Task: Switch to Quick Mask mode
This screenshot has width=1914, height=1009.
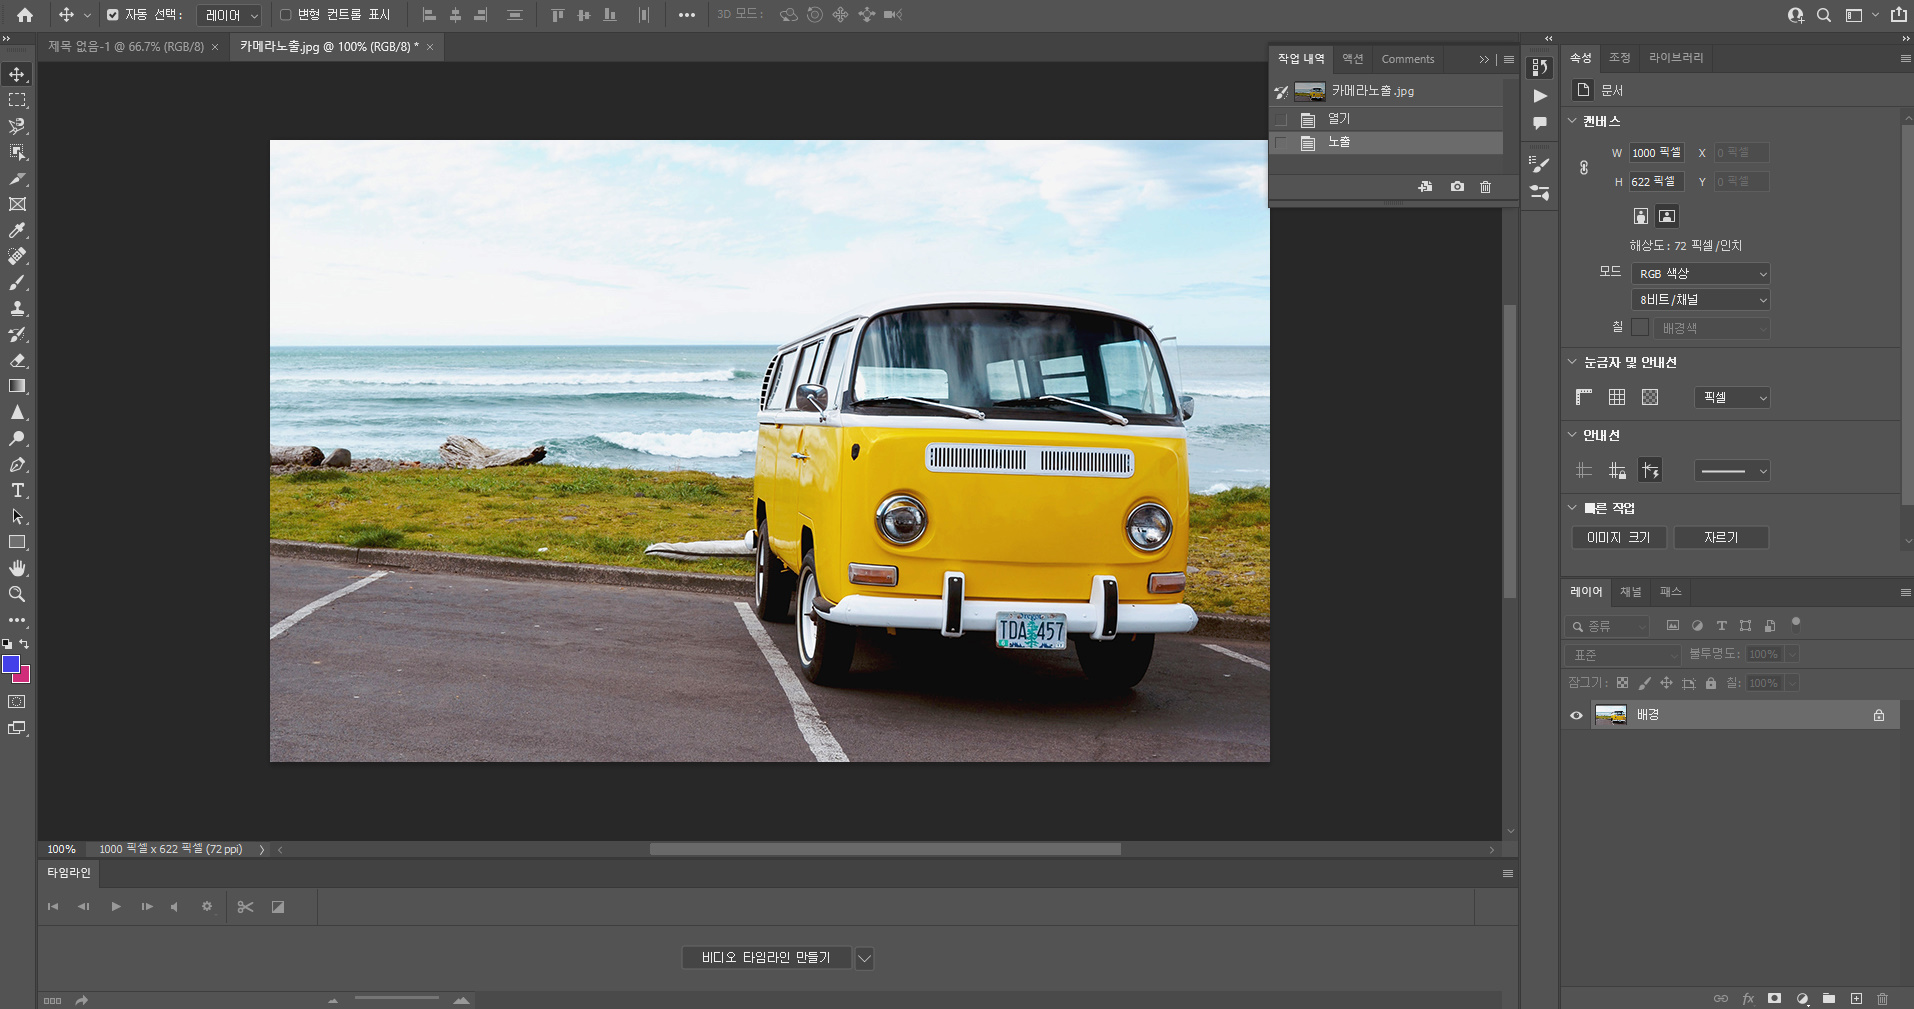Action: [17, 702]
